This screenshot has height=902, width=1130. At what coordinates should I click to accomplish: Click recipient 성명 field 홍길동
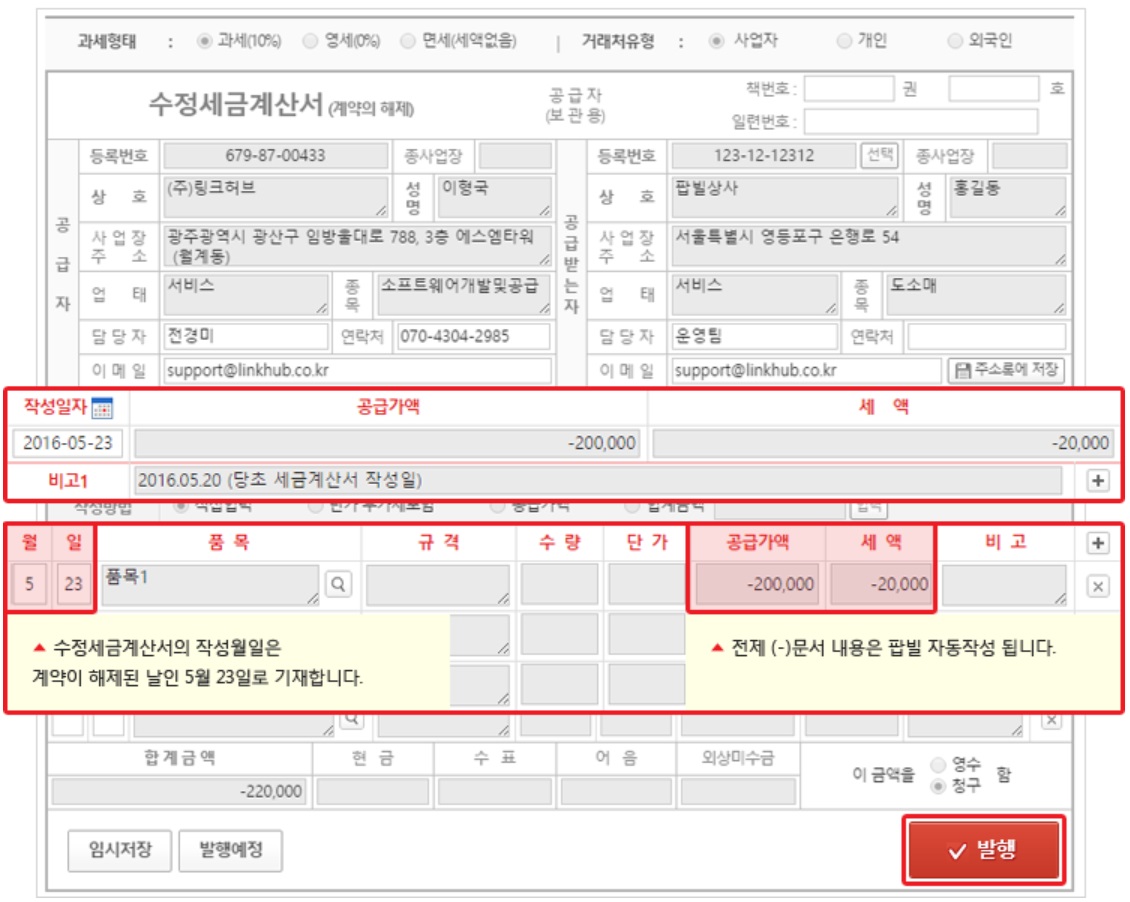[x=1008, y=197]
